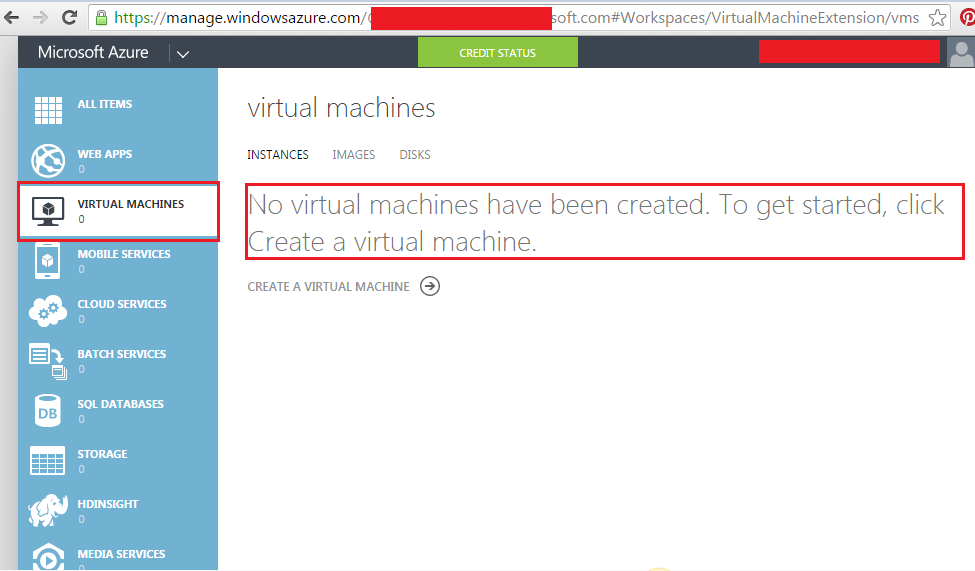Image resolution: width=975 pixels, height=571 pixels.
Task: Click the green padlock in the address bar
Action: (x=101, y=17)
